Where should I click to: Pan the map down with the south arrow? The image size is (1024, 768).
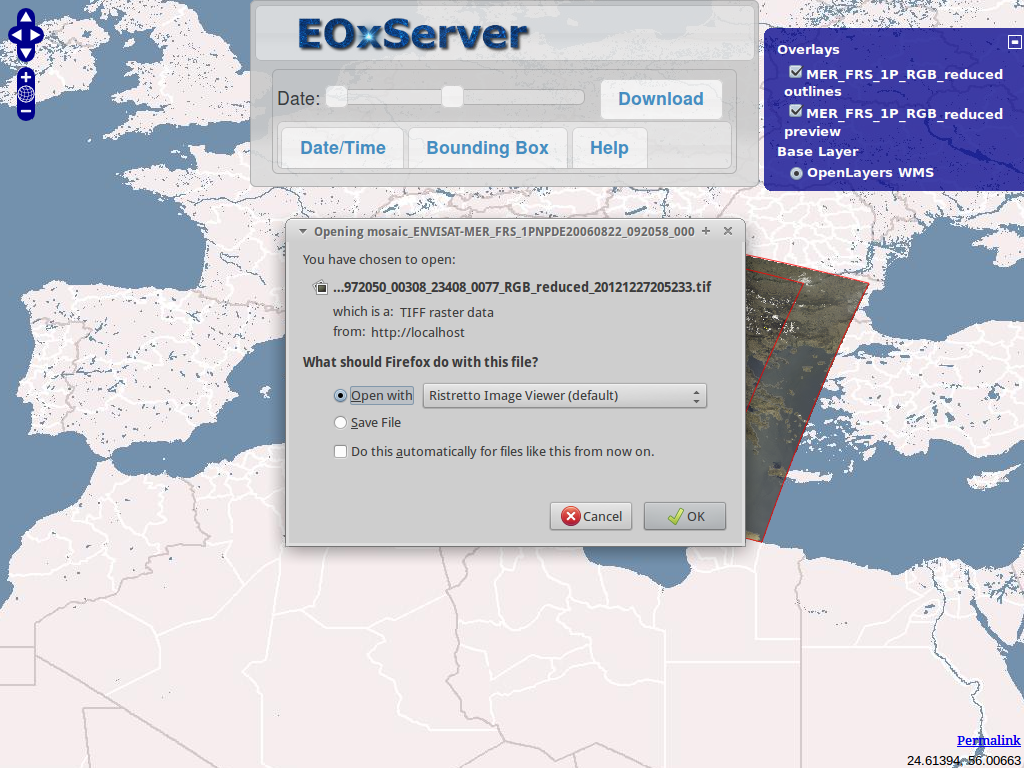[x=25, y=53]
